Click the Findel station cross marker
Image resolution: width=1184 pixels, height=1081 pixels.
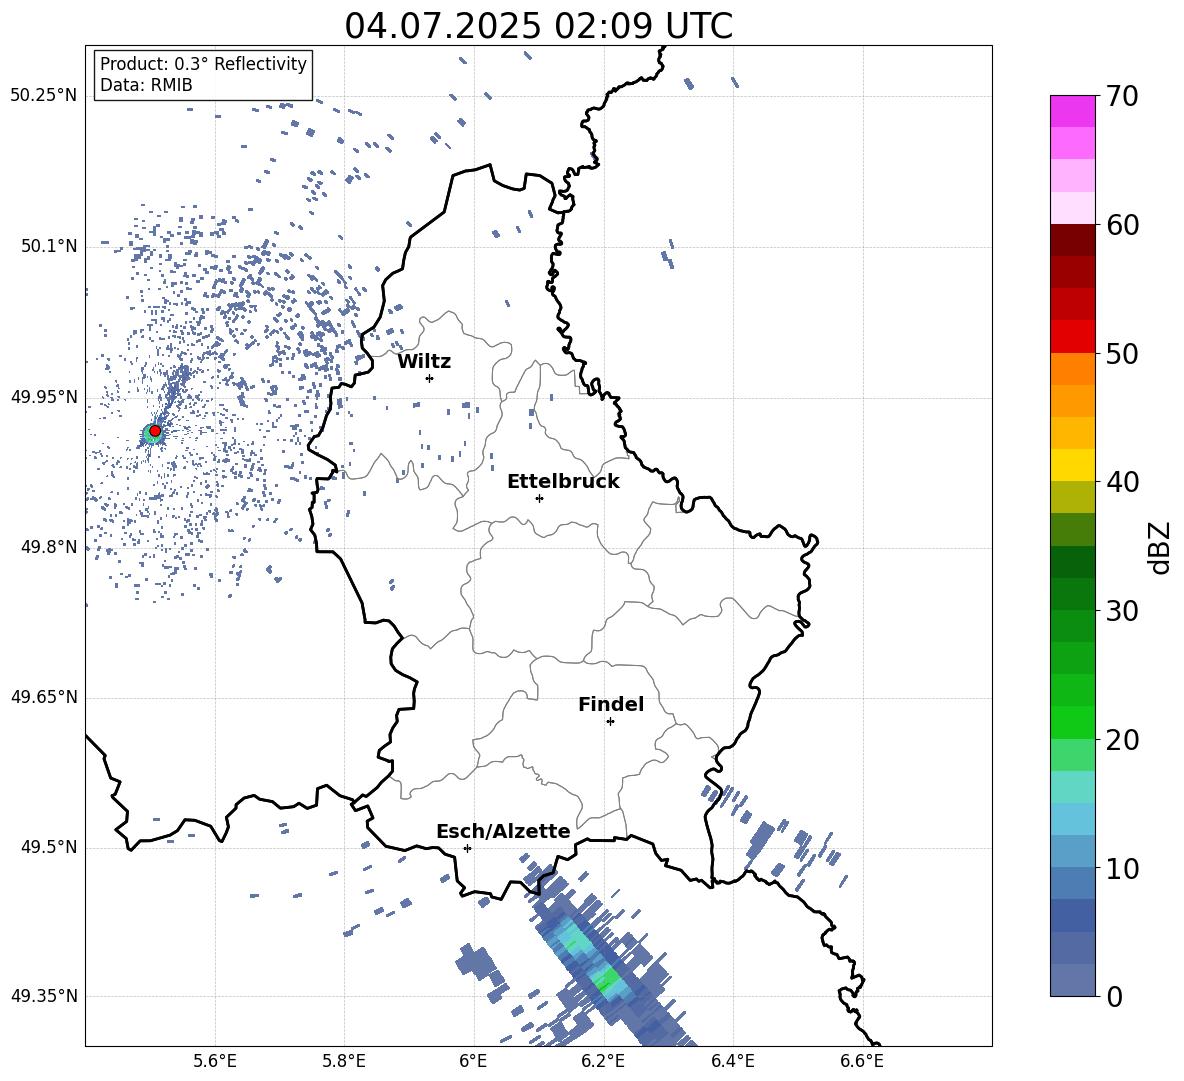610,722
